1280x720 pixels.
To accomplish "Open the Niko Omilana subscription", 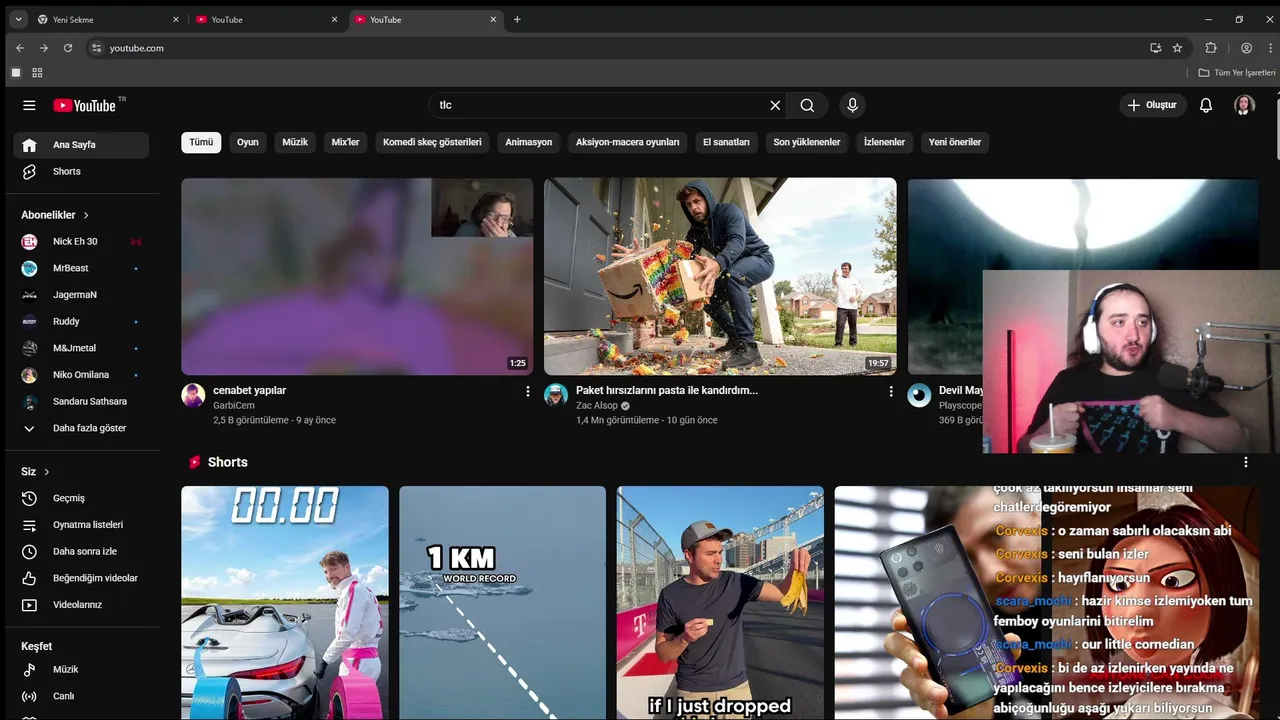I will click(x=81, y=375).
